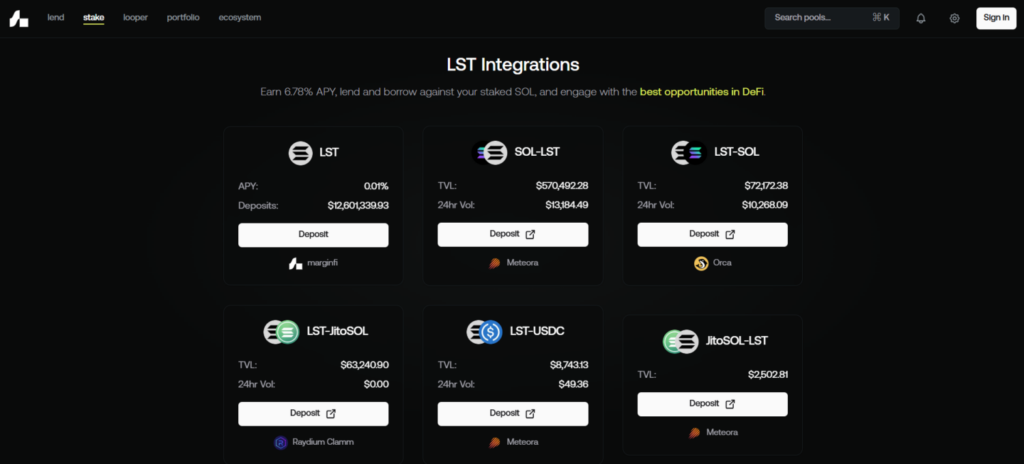1024x464 pixels.
Task: Click the marginfi logo in the header
Action: click(x=18, y=18)
